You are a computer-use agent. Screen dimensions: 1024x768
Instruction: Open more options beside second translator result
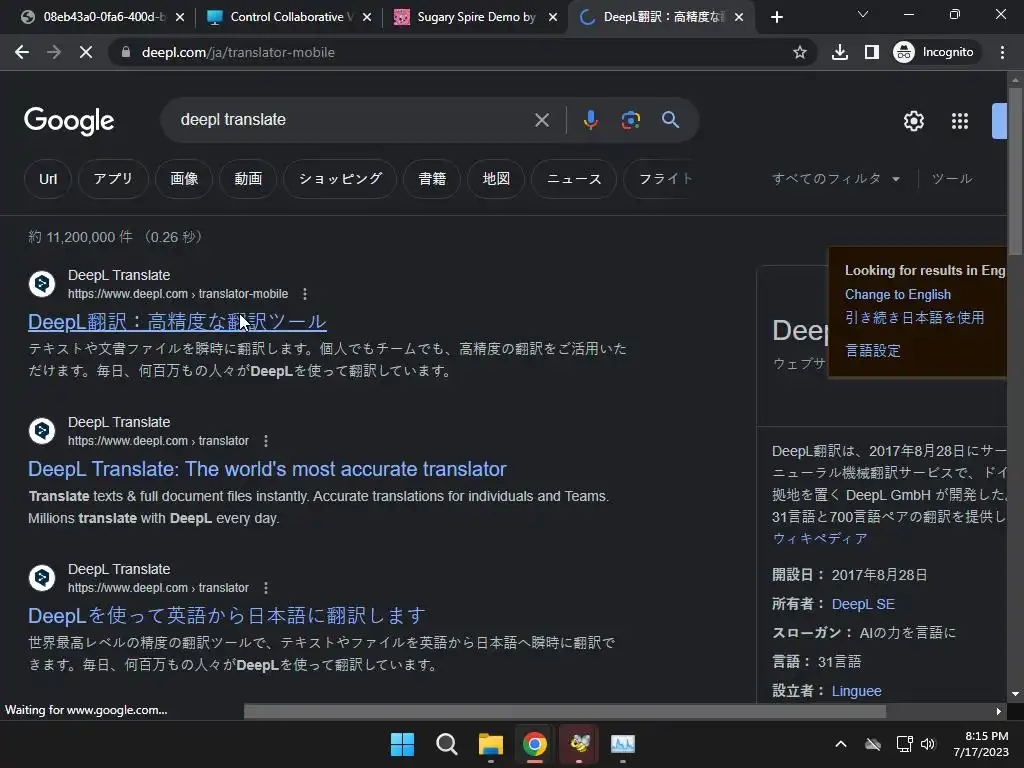266,441
